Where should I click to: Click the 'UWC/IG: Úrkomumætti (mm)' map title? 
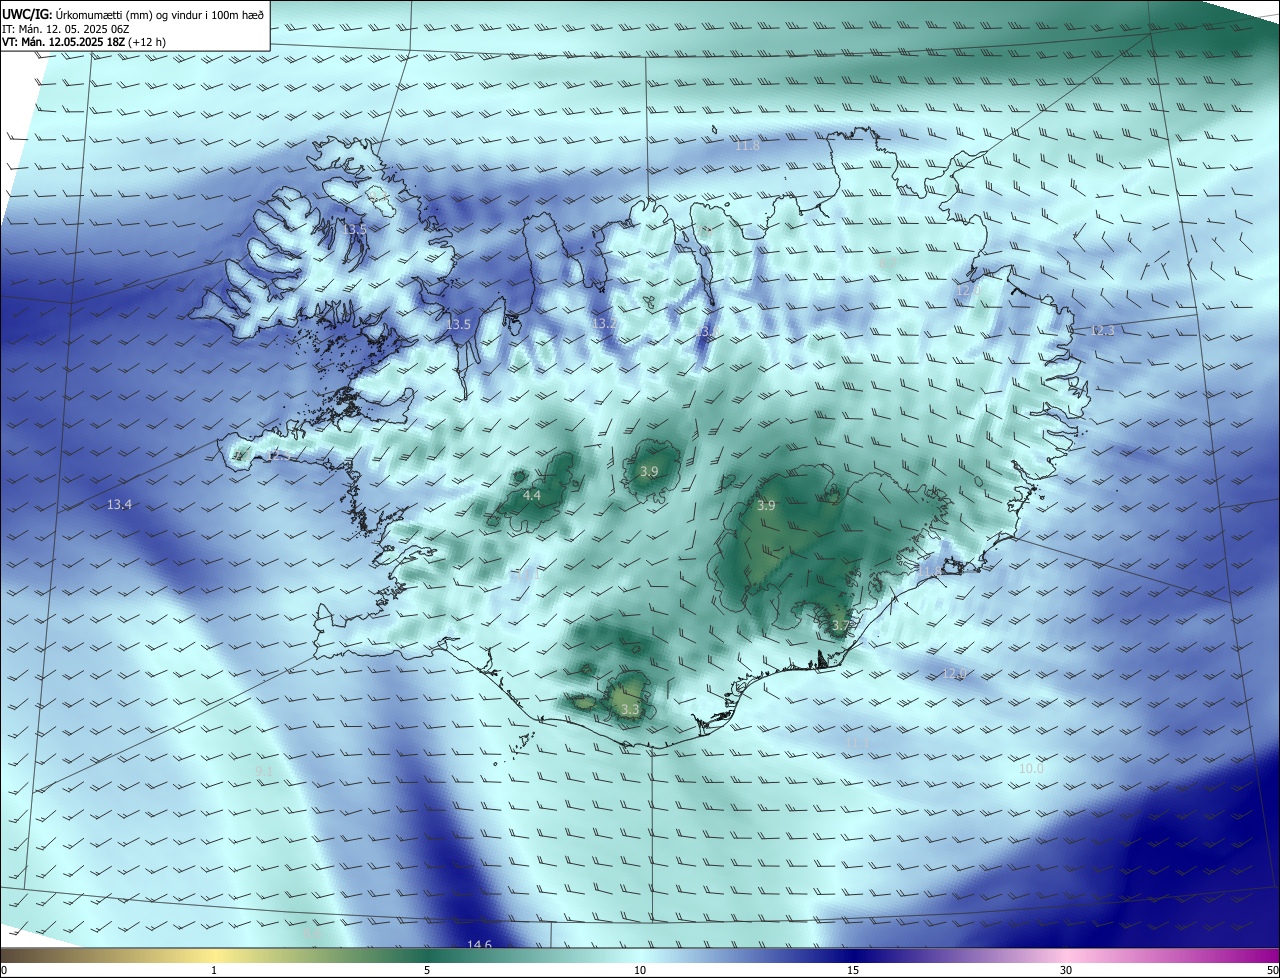pos(134,14)
